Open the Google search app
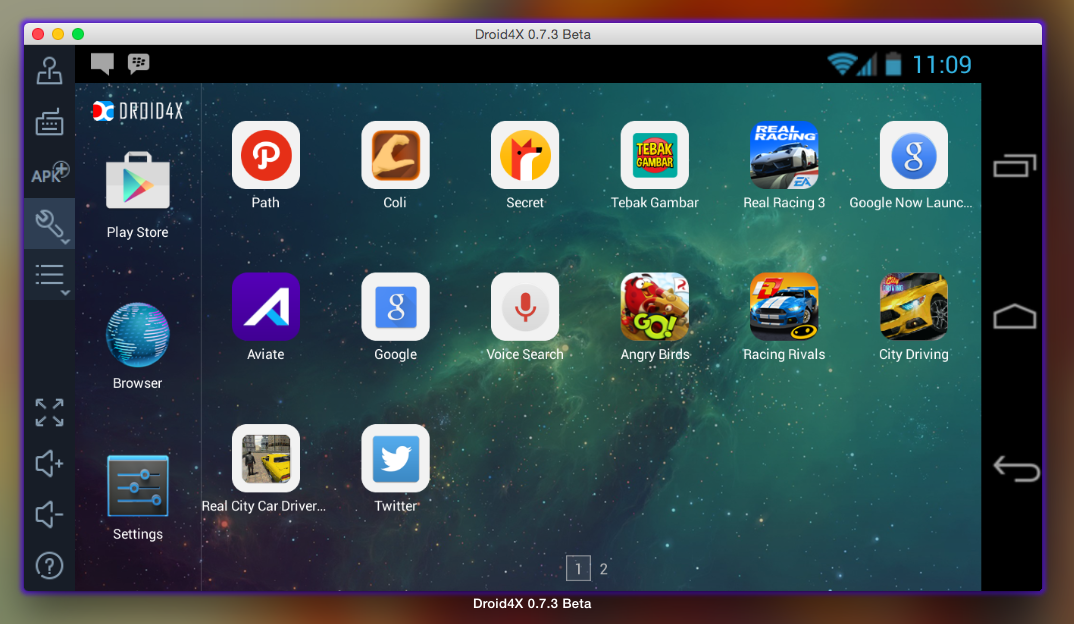 point(395,307)
